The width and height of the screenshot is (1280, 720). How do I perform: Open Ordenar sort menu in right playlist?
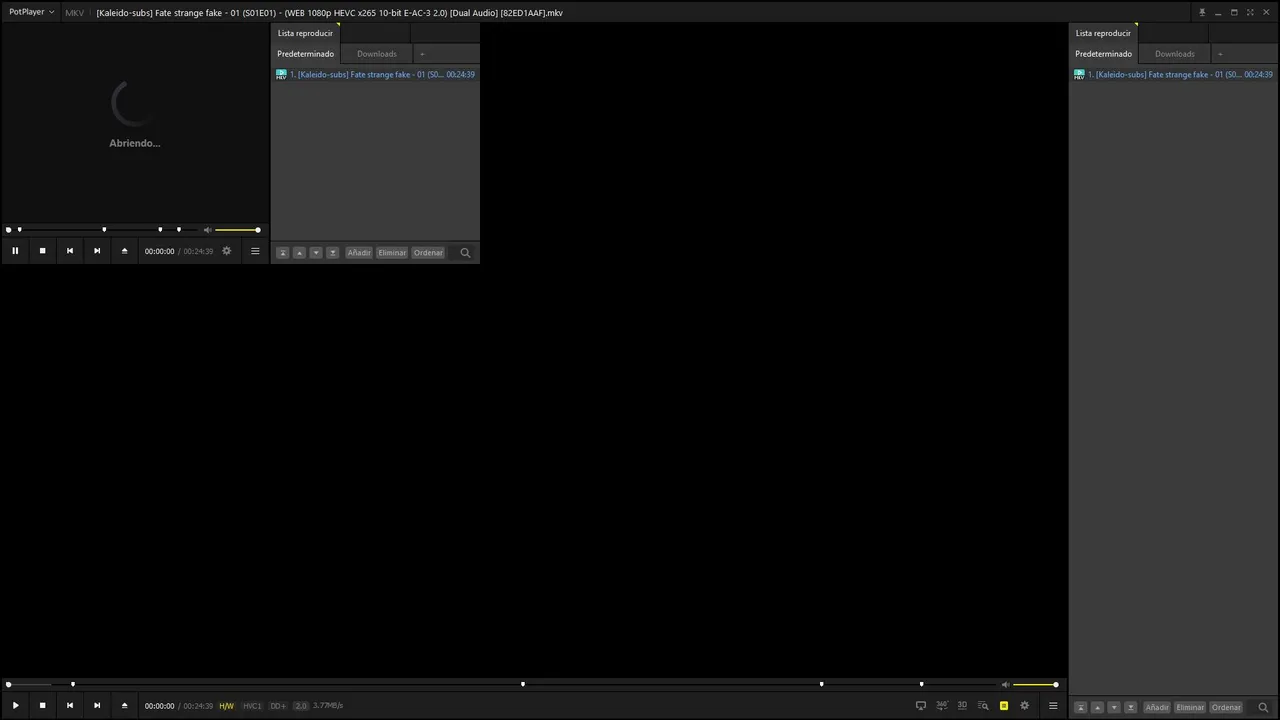[1226, 707]
